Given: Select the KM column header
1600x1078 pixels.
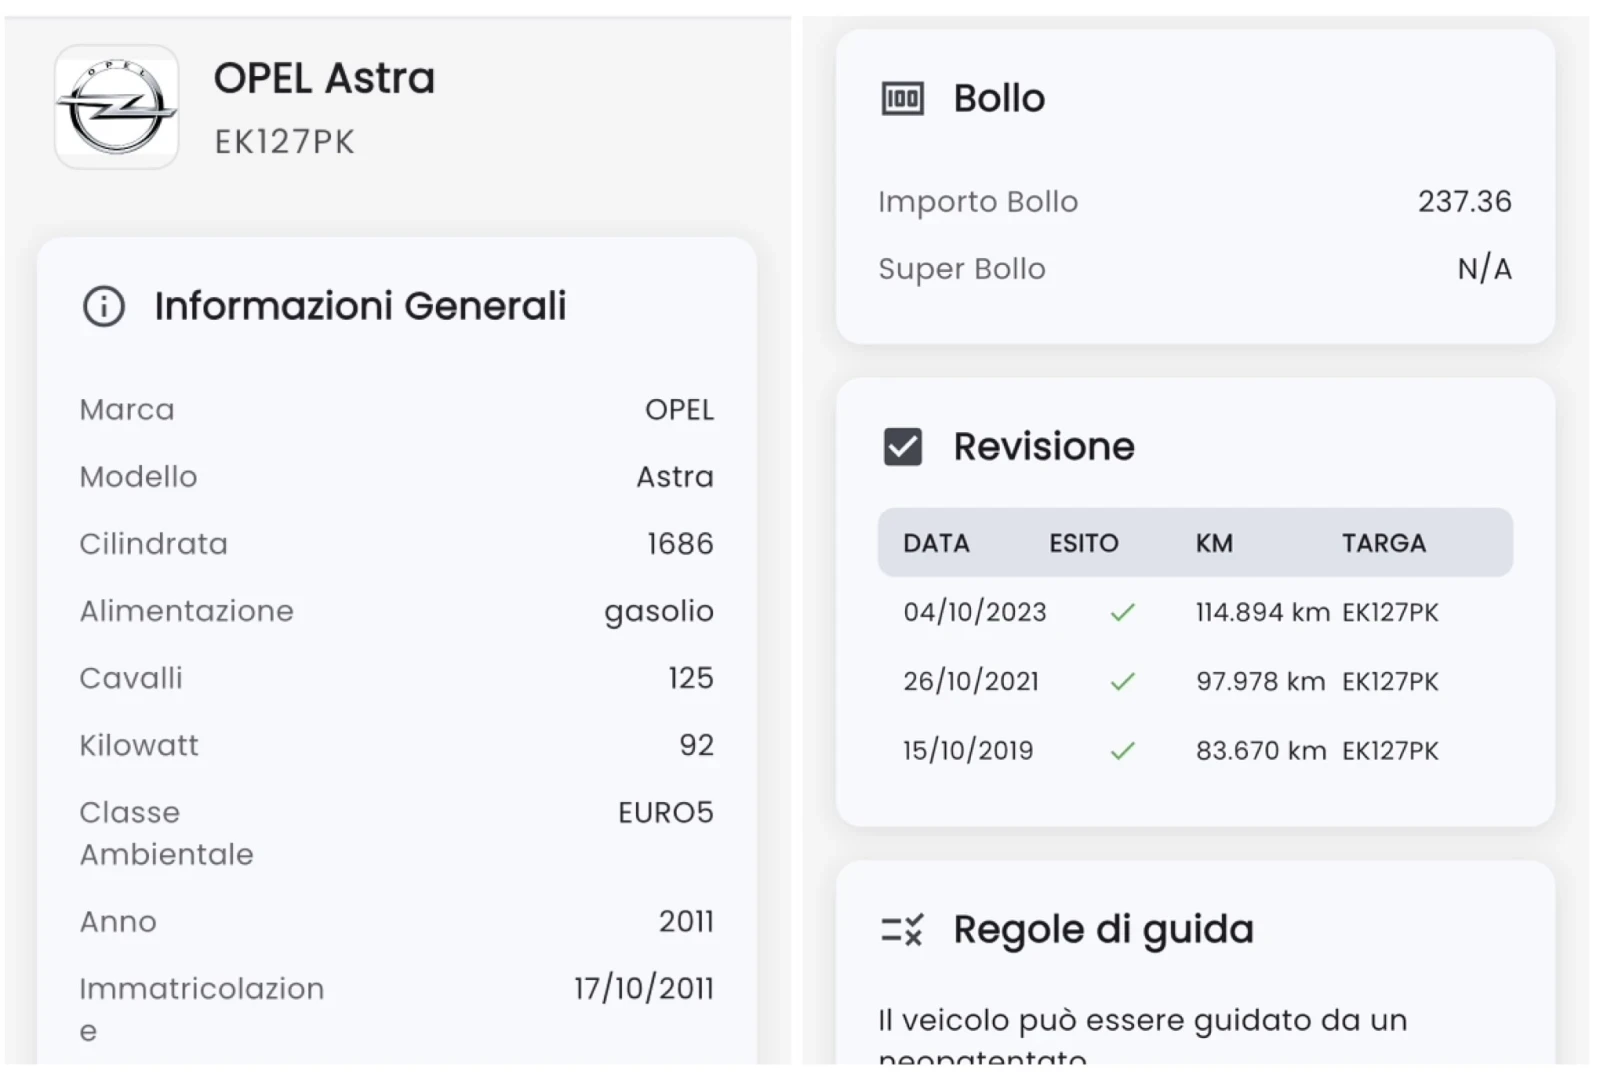Looking at the screenshot, I should pyautogui.click(x=1214, y=543).
